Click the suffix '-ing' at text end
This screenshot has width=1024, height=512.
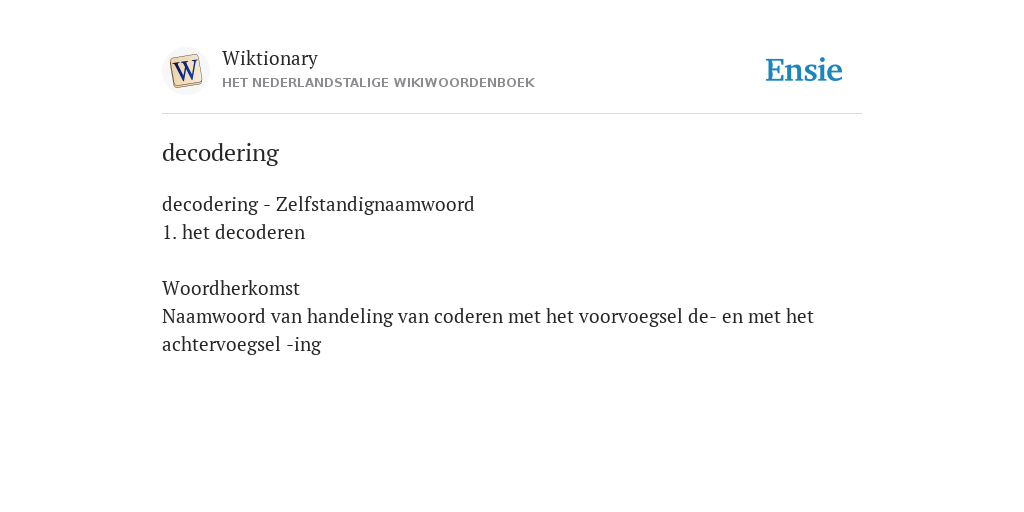click(304, 345)
